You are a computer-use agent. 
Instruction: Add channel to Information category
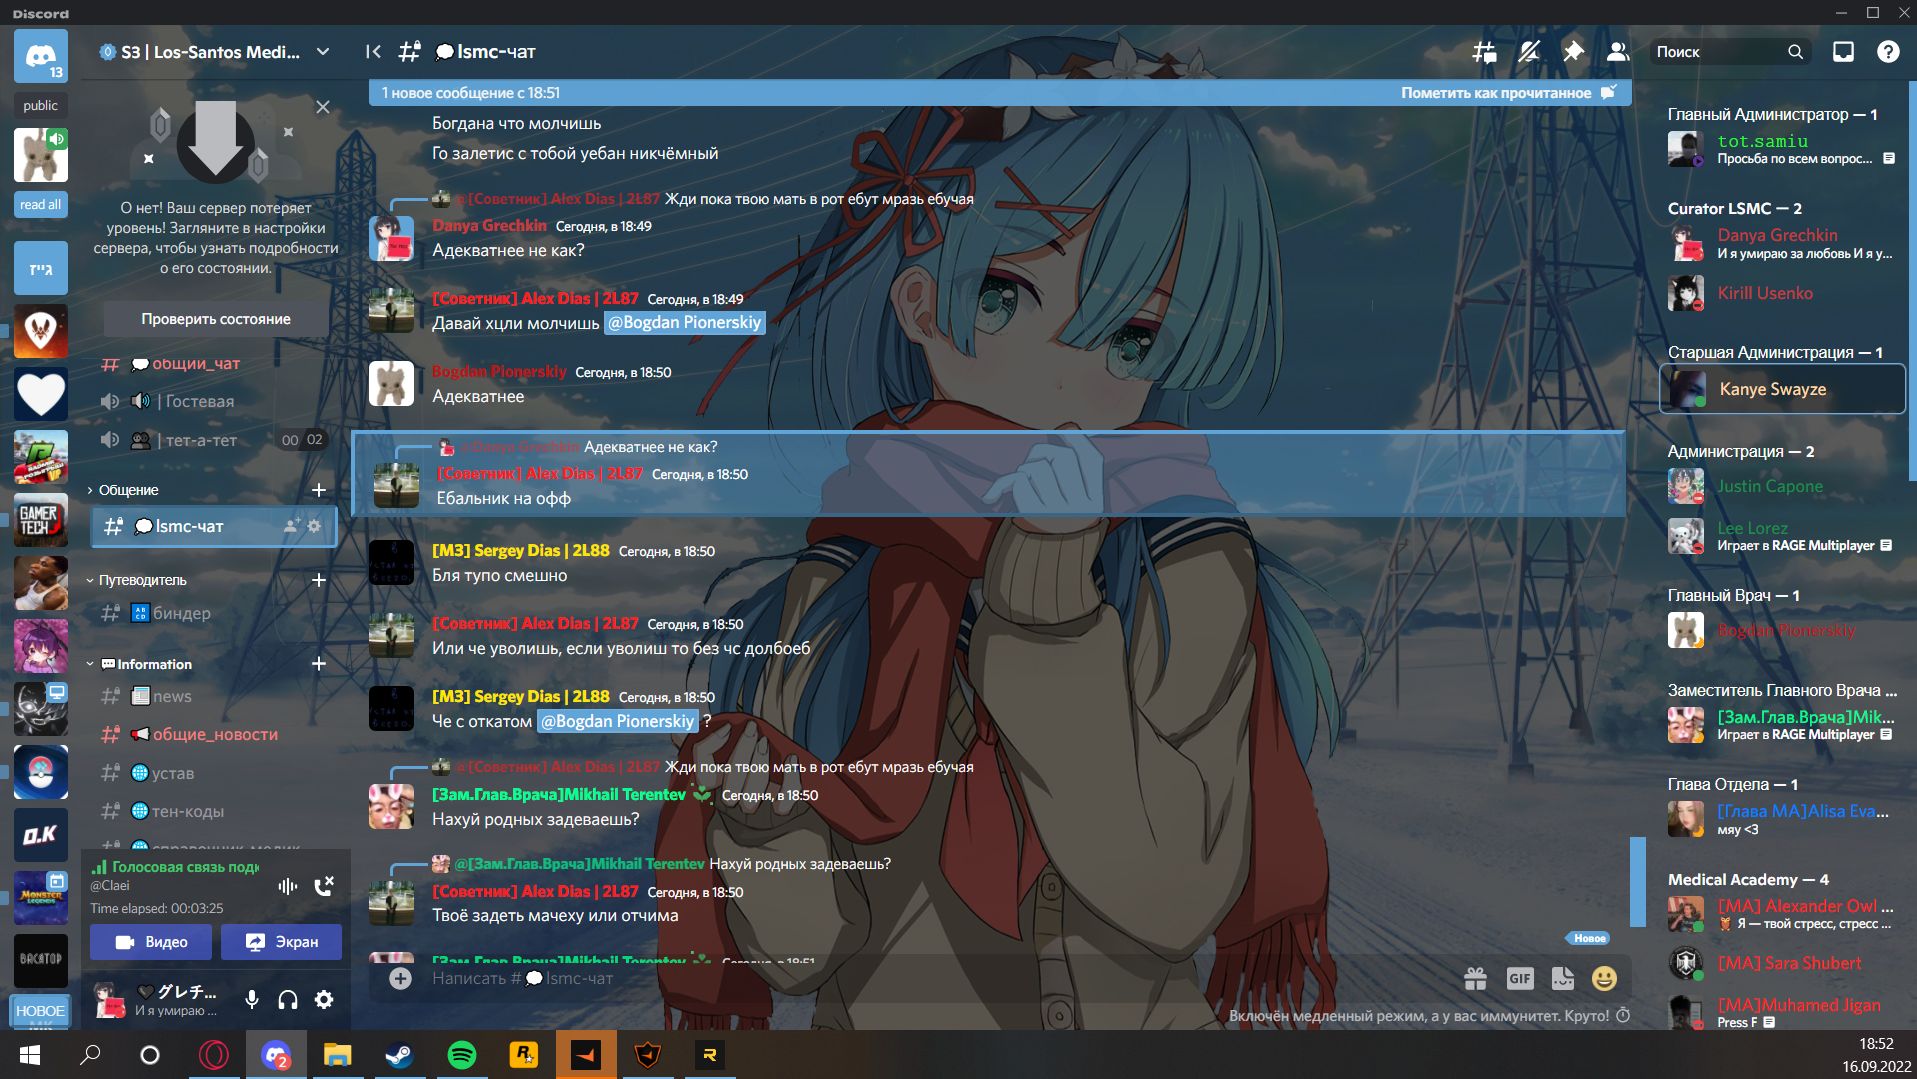coord(319,664)
